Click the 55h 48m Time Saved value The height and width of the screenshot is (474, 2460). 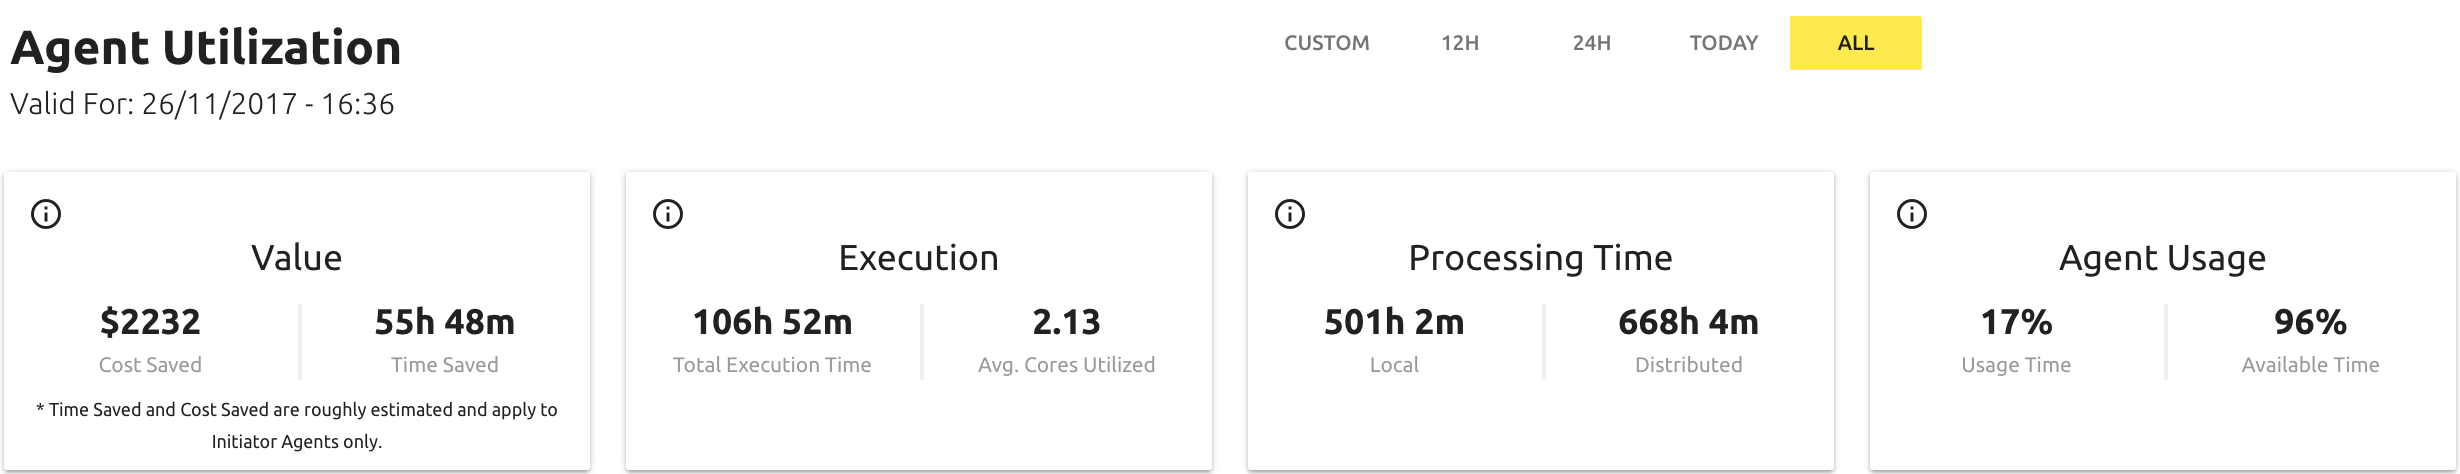(444, 322)
